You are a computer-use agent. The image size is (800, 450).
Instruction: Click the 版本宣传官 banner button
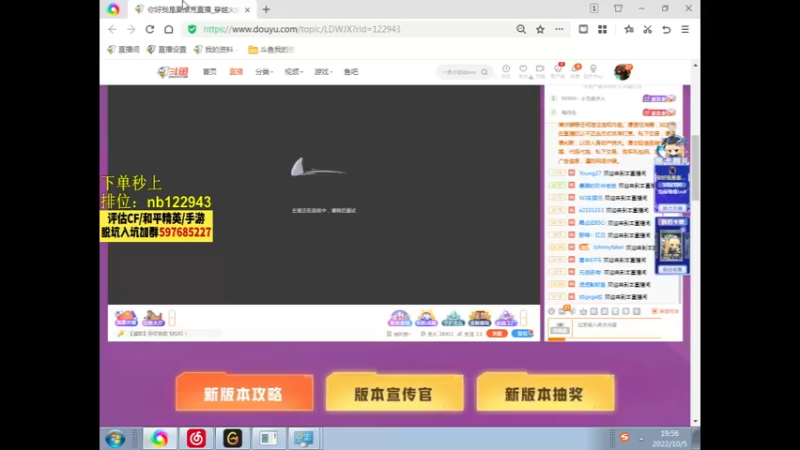[394, 392]
